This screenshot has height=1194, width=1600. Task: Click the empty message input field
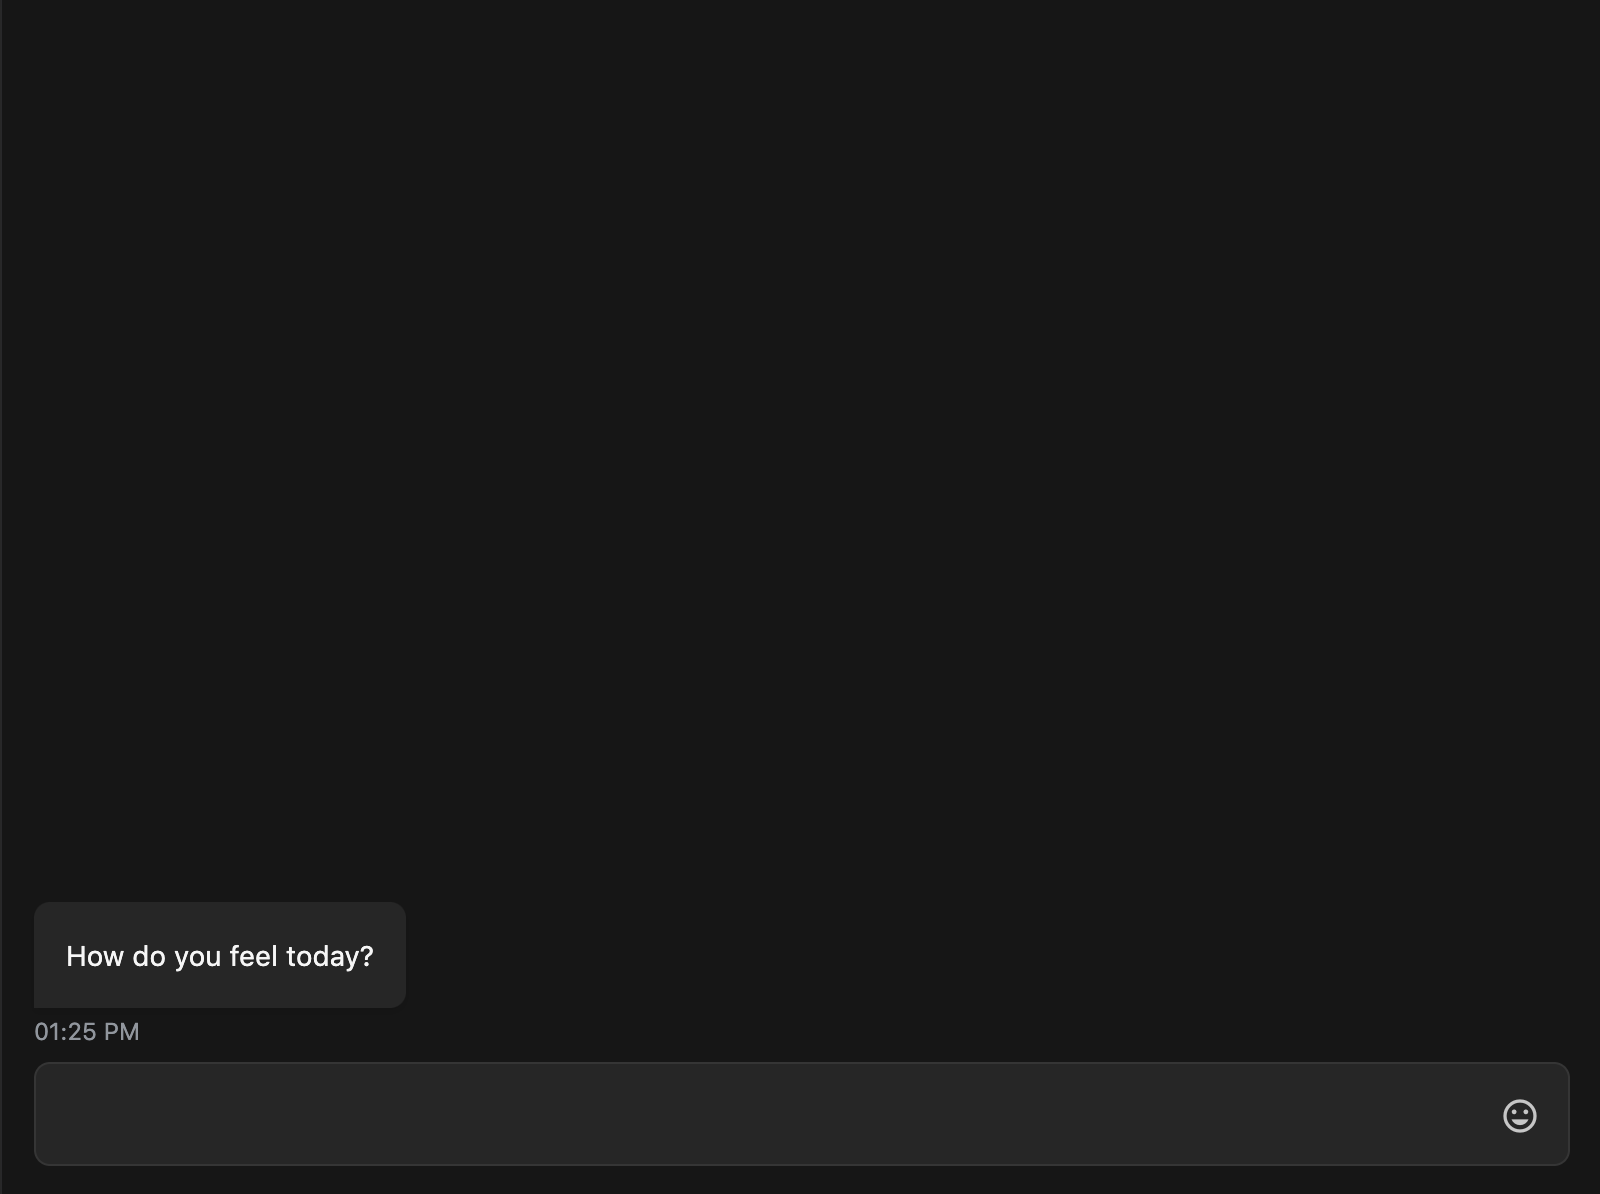[801, 1113]
